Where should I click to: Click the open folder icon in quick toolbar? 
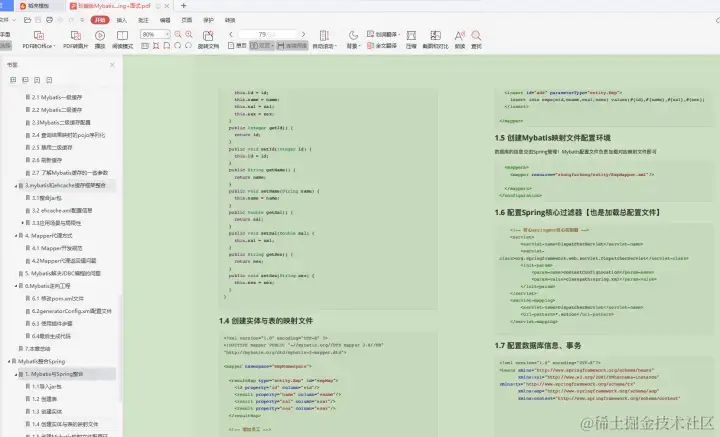(x=28, y=20)
